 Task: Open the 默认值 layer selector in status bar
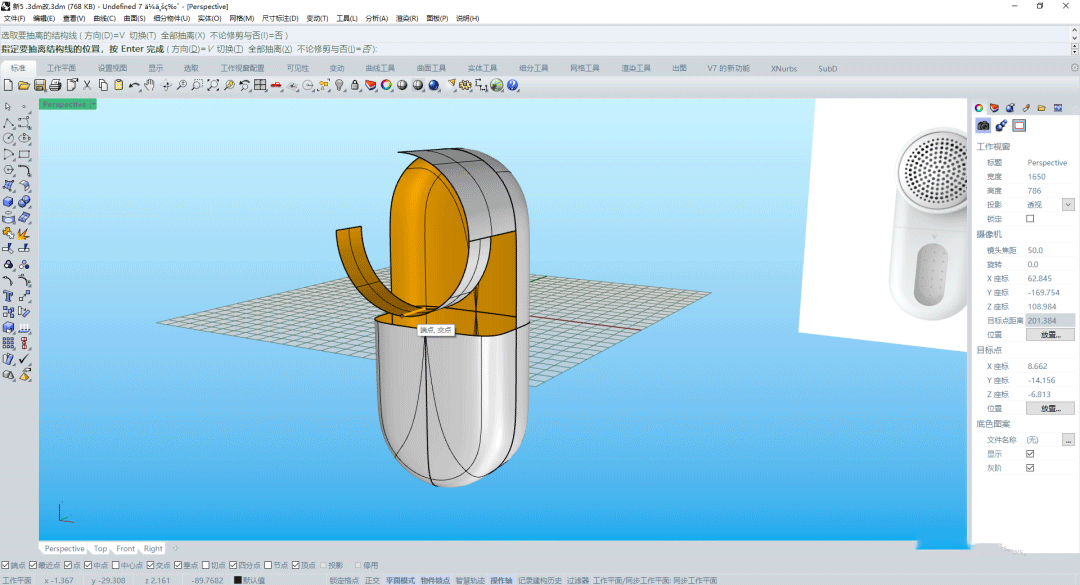252,580
